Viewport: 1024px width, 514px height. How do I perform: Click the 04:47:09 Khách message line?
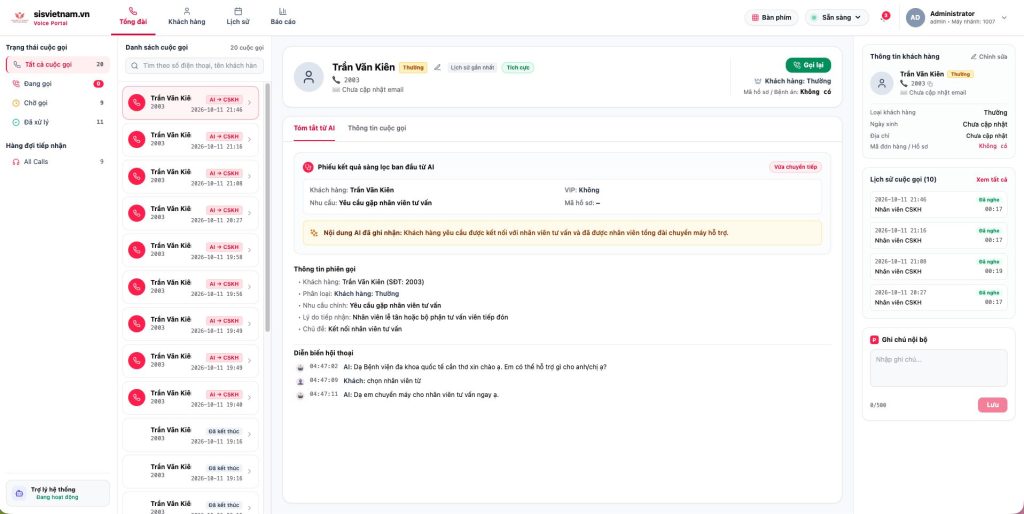359,381
